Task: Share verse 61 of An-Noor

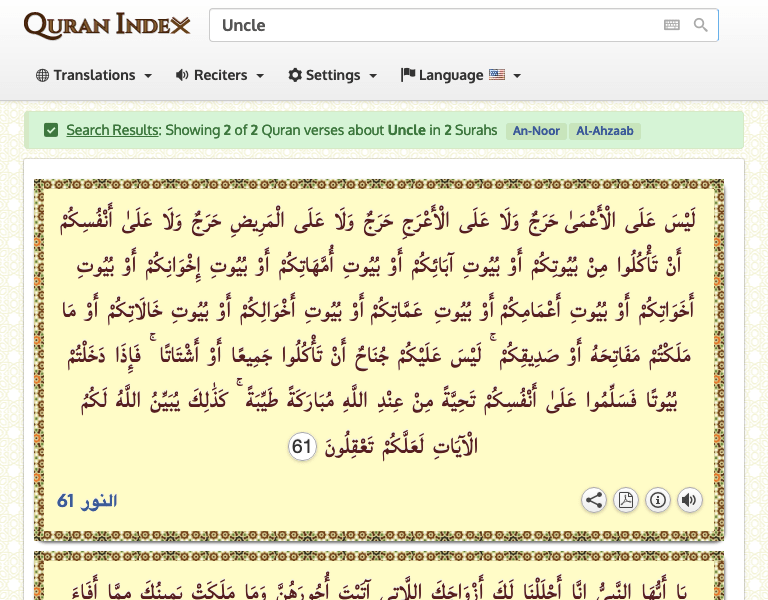Action: pos(594,500)
